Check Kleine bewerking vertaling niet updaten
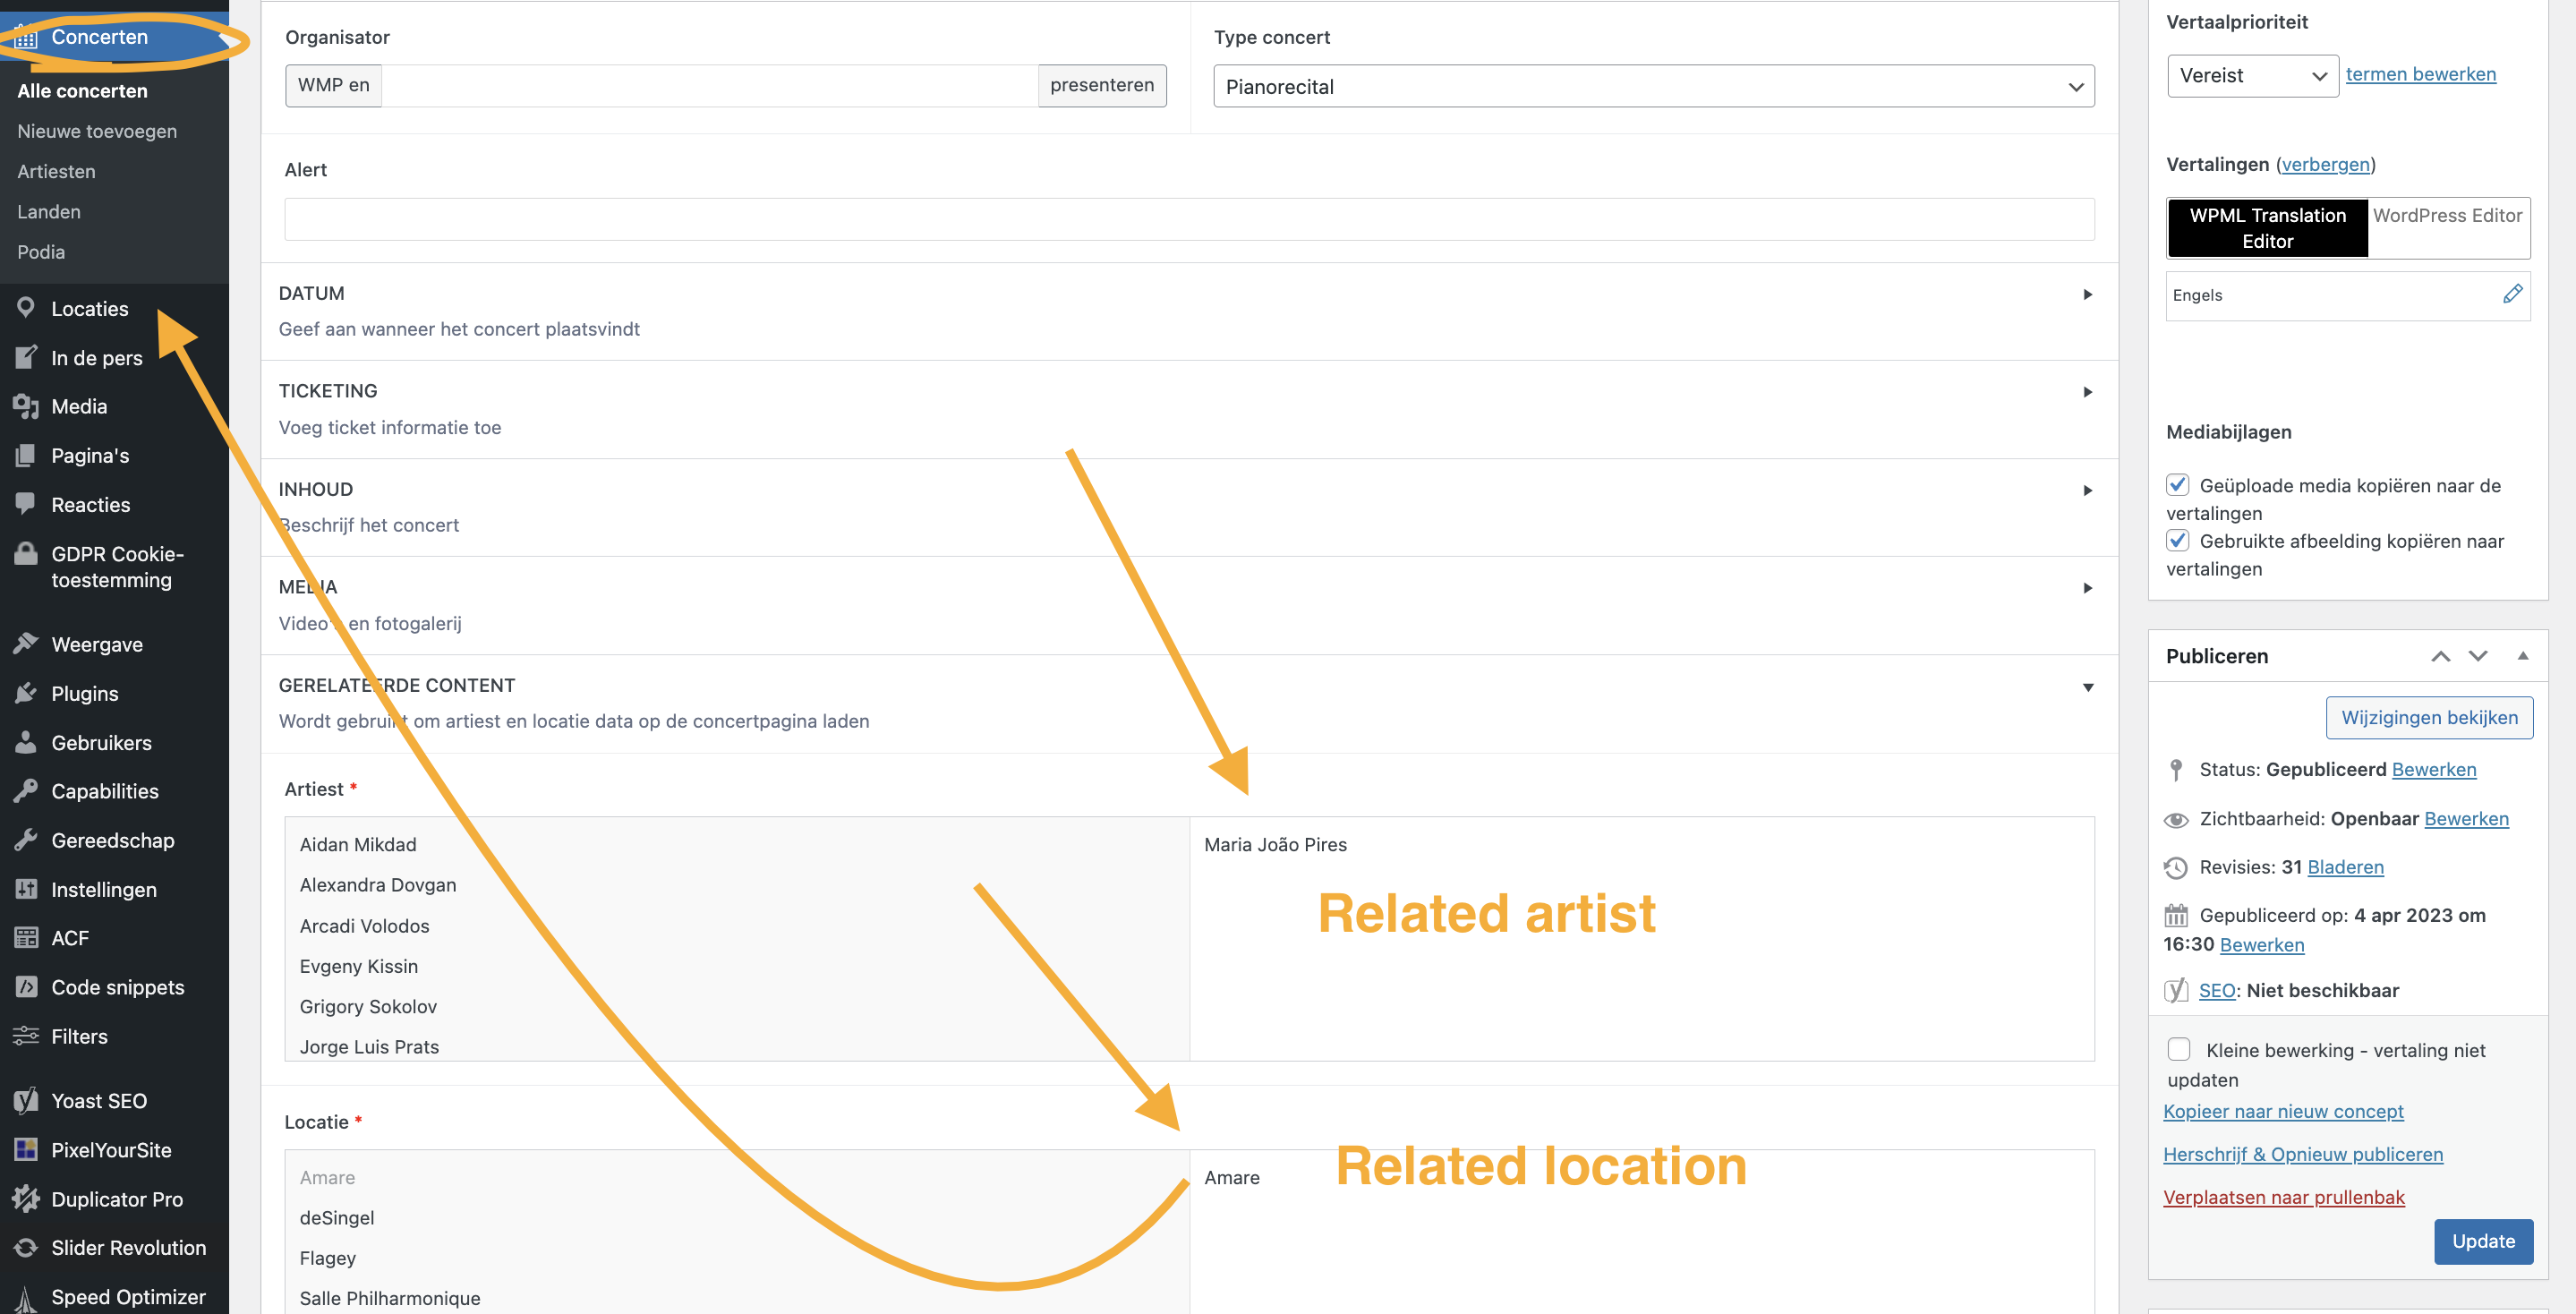The width and height of the screenshot is (2576, 1314). (2178, 1049)
